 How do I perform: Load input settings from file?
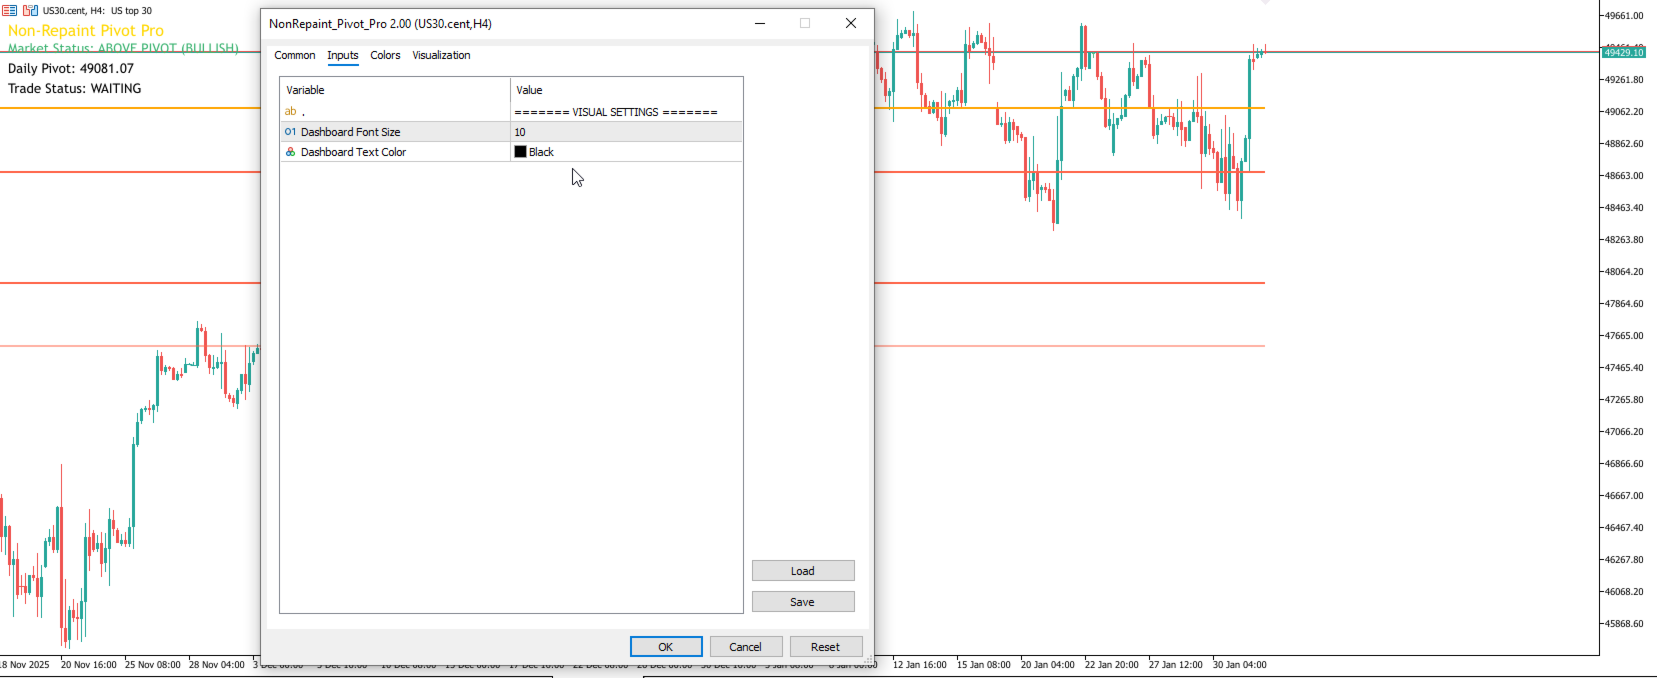(x=803, y=571)
